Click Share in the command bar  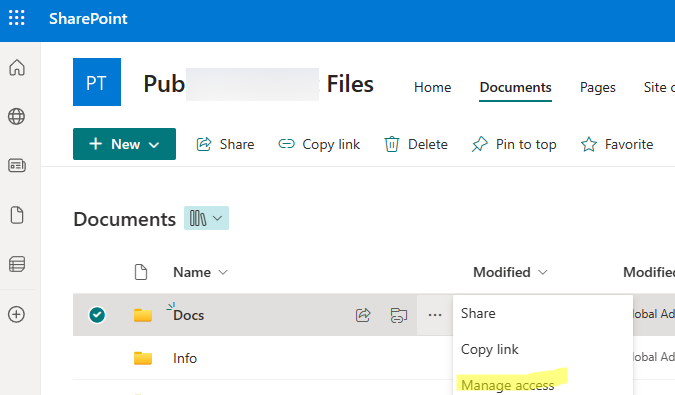[225, 144]
